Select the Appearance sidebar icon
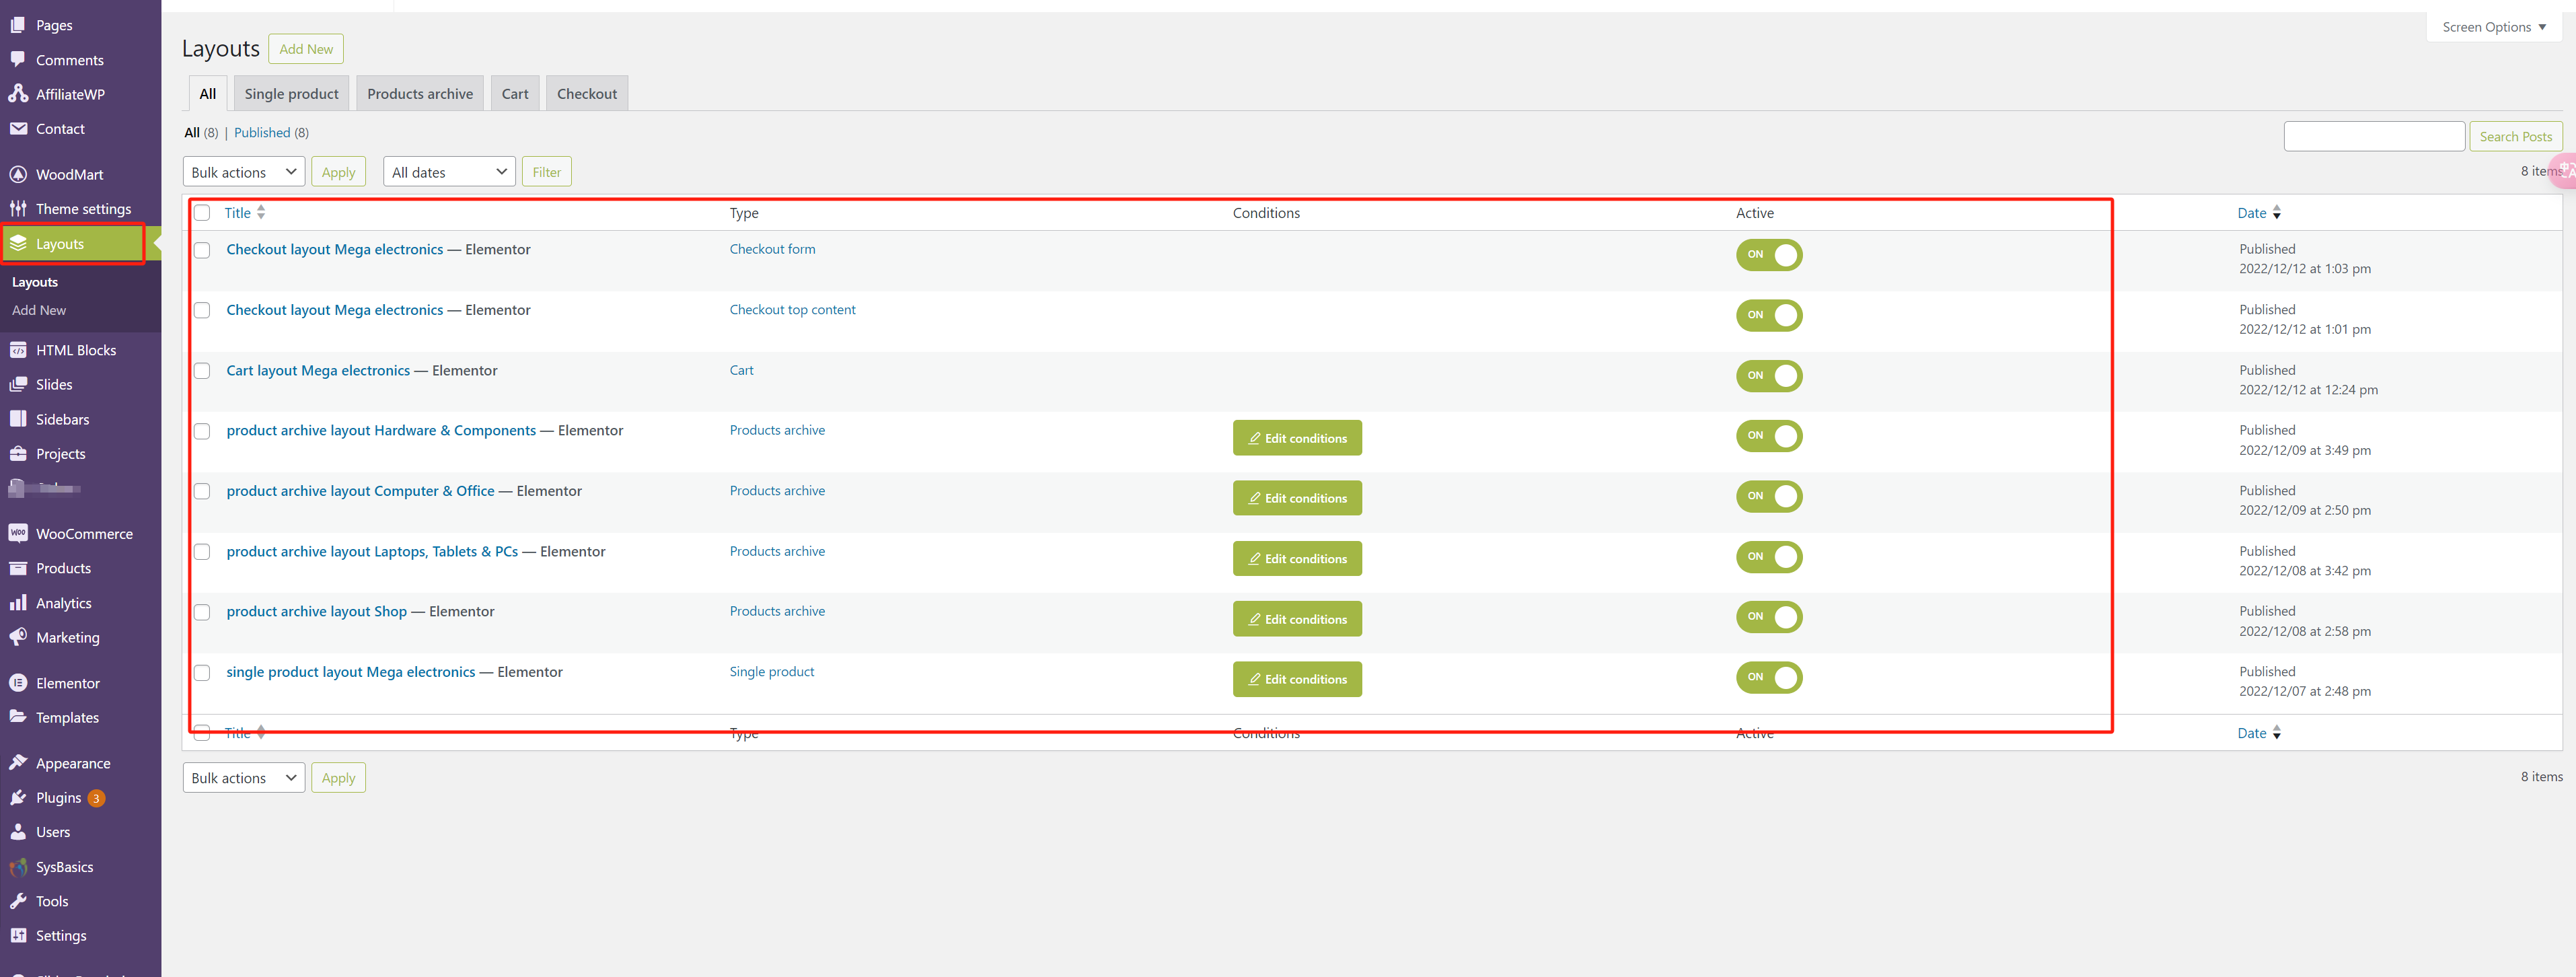Image resolution: width=2576 pixels, height=977 pixels. [x=19, y=762]
